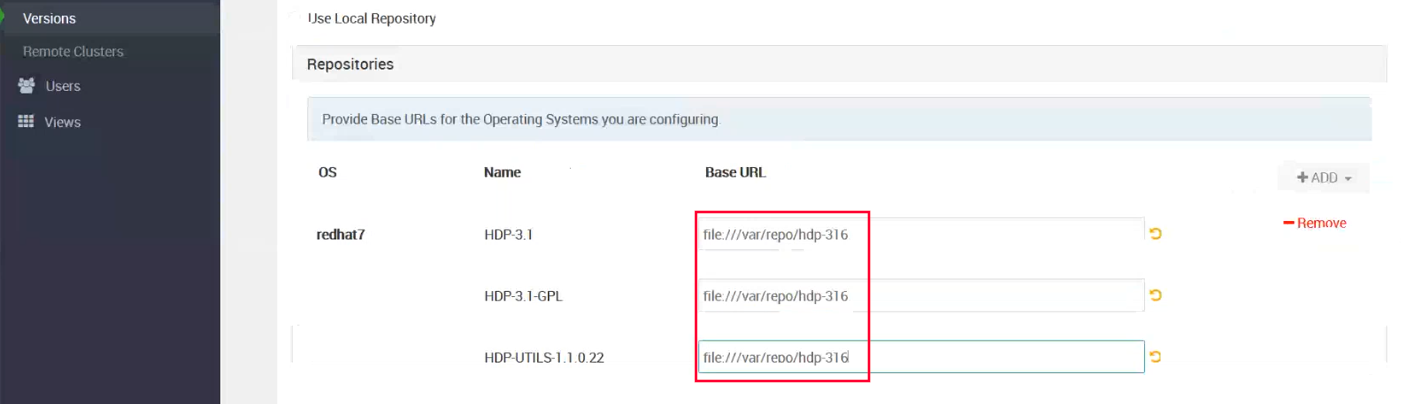Open Versions in the sidebar
The height and width of the screenshot is (404, 1401).
point(49,18)
